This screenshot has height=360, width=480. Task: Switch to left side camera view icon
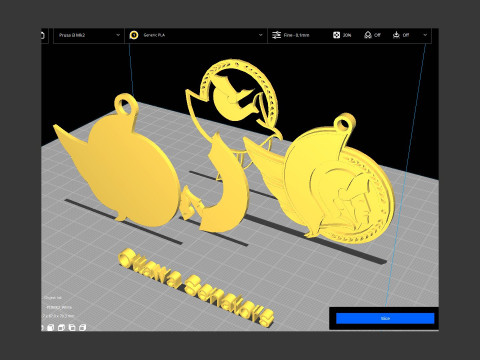coord(72,327)
